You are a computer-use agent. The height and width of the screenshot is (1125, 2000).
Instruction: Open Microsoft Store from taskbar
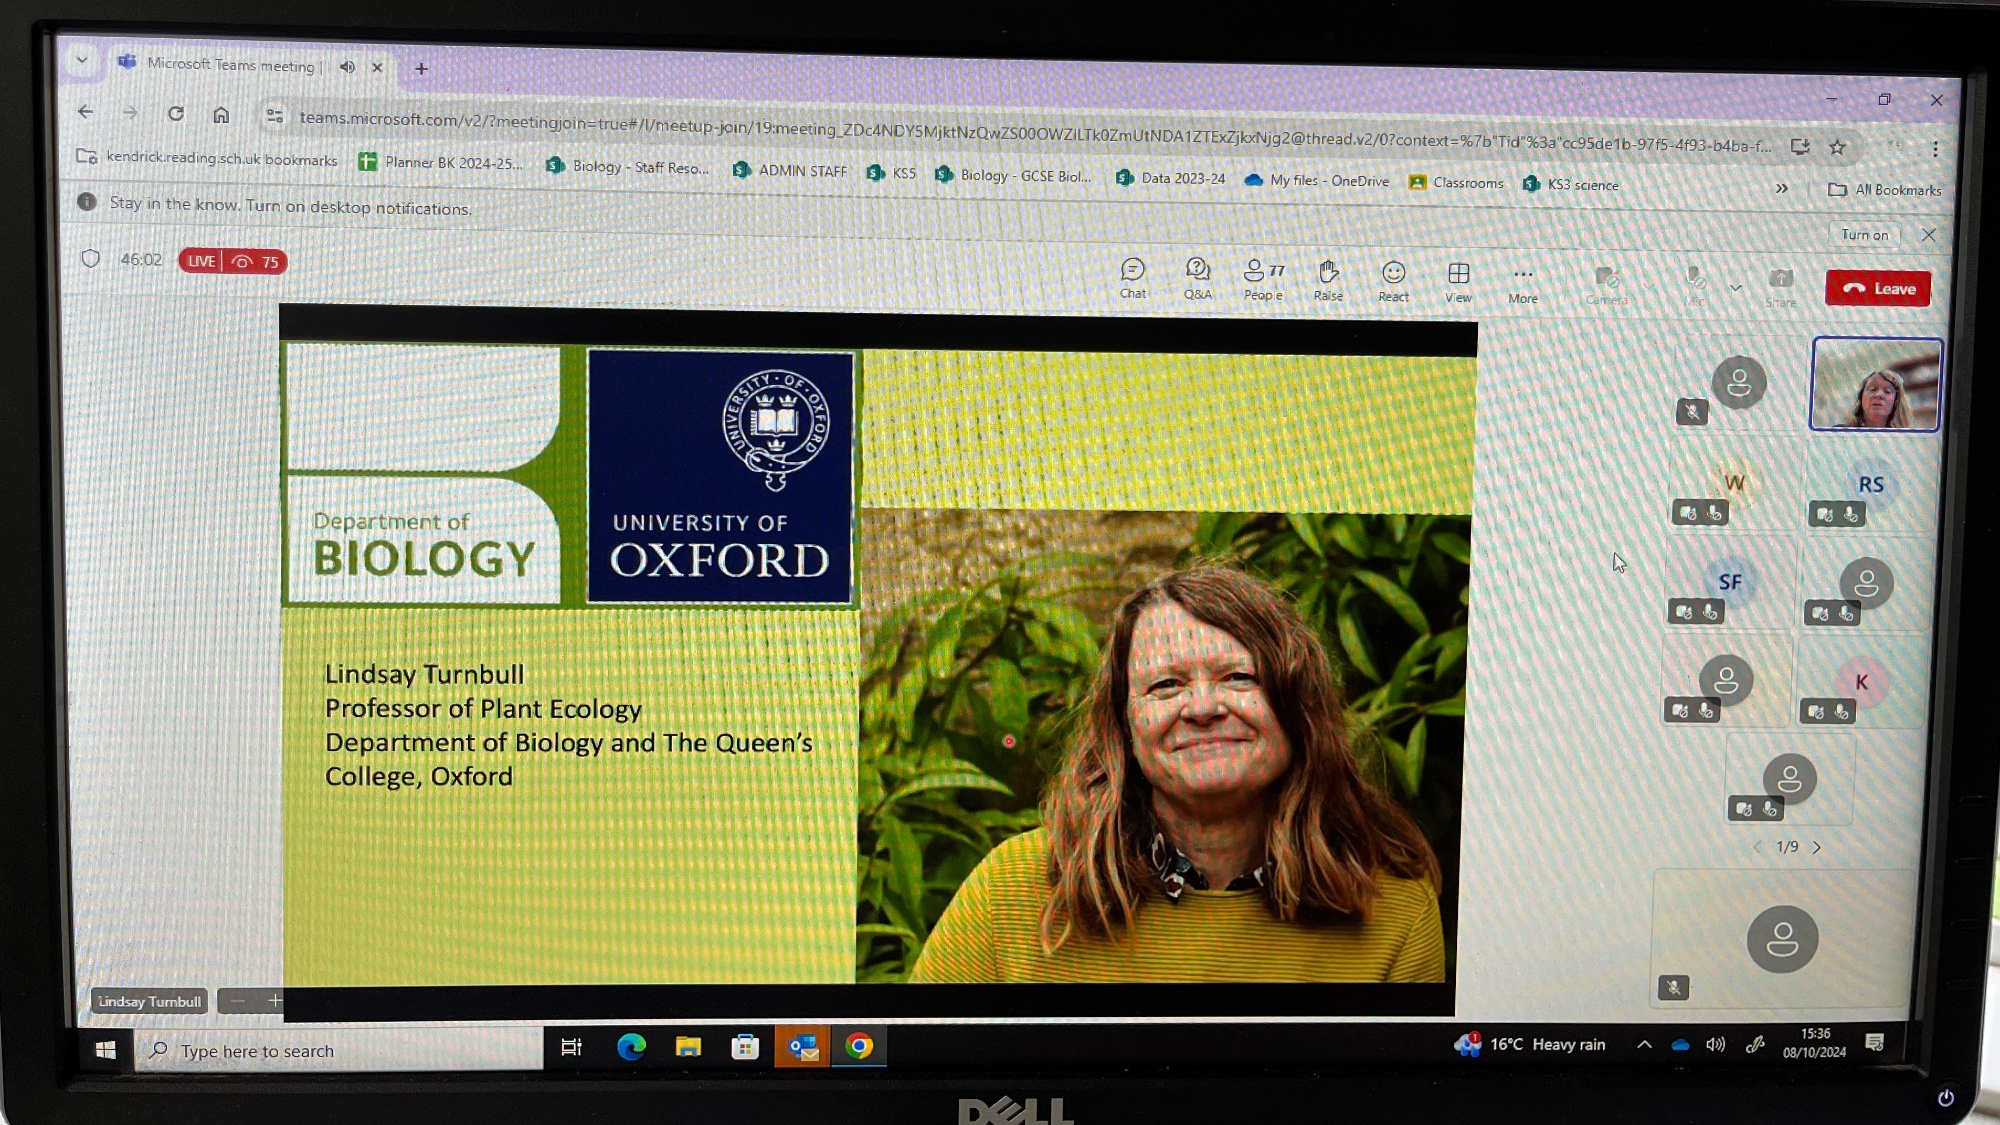coord(745,1047)
